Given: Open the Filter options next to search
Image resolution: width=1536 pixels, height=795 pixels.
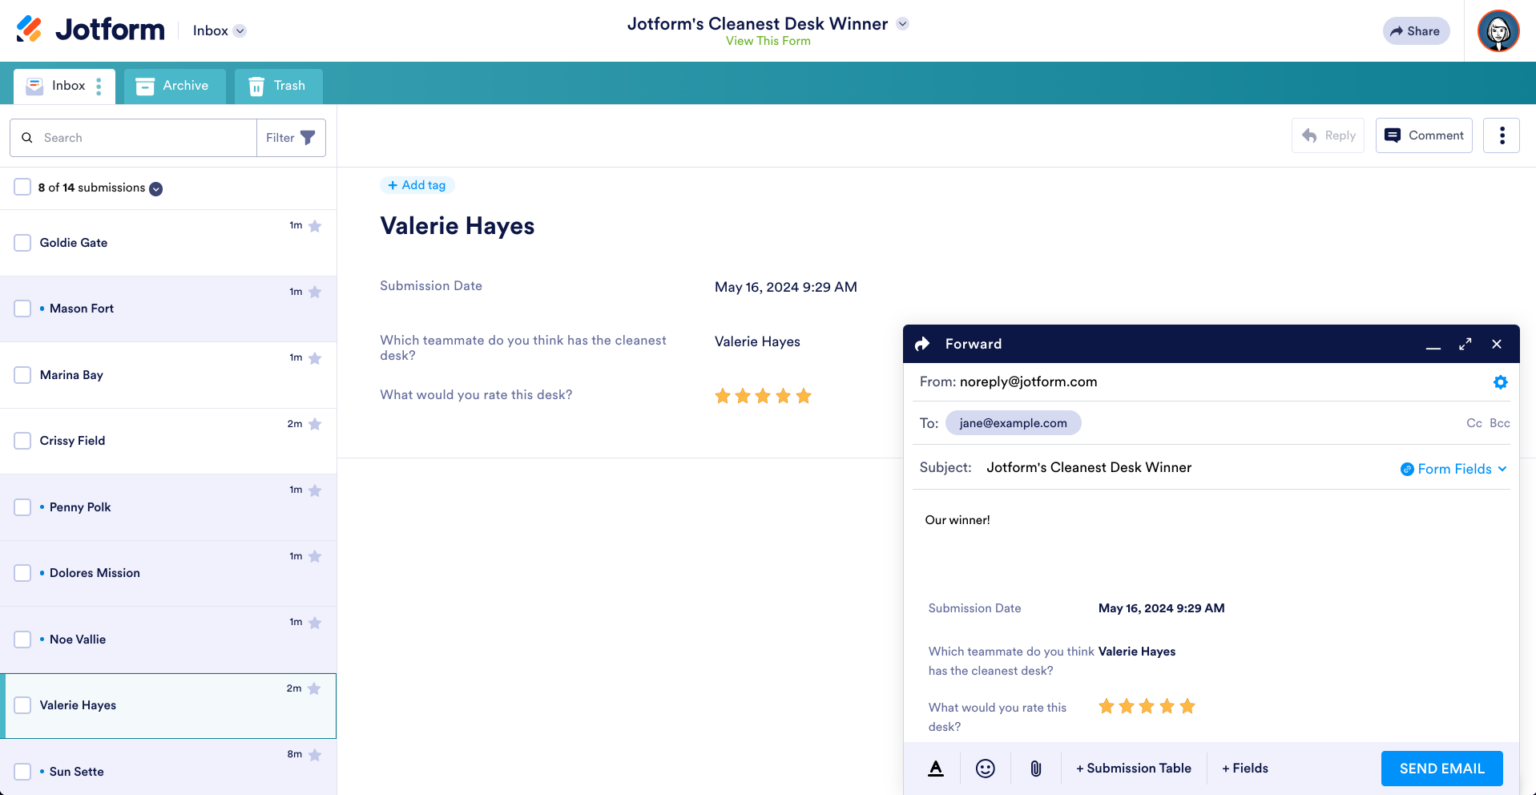Looking at the screenshot, I should tap(290, 137).
